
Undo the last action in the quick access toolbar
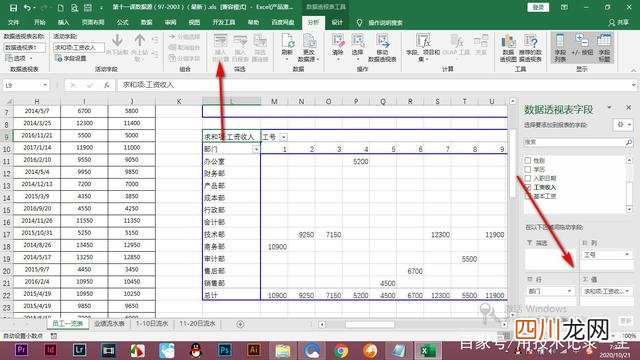(x=27, y=8)
